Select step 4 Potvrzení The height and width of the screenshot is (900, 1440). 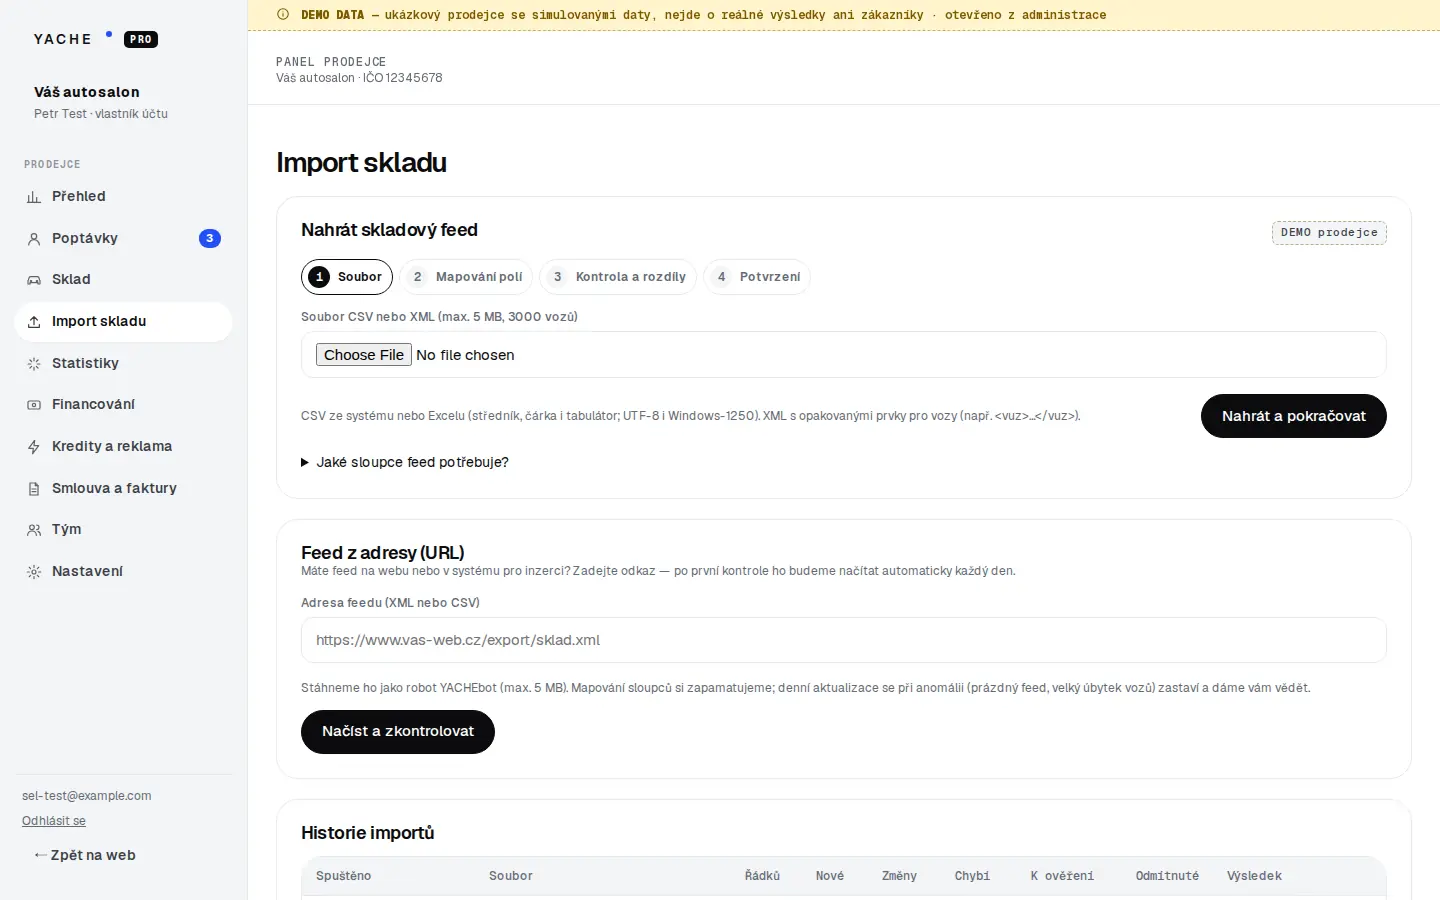click(x=757, y=277)
